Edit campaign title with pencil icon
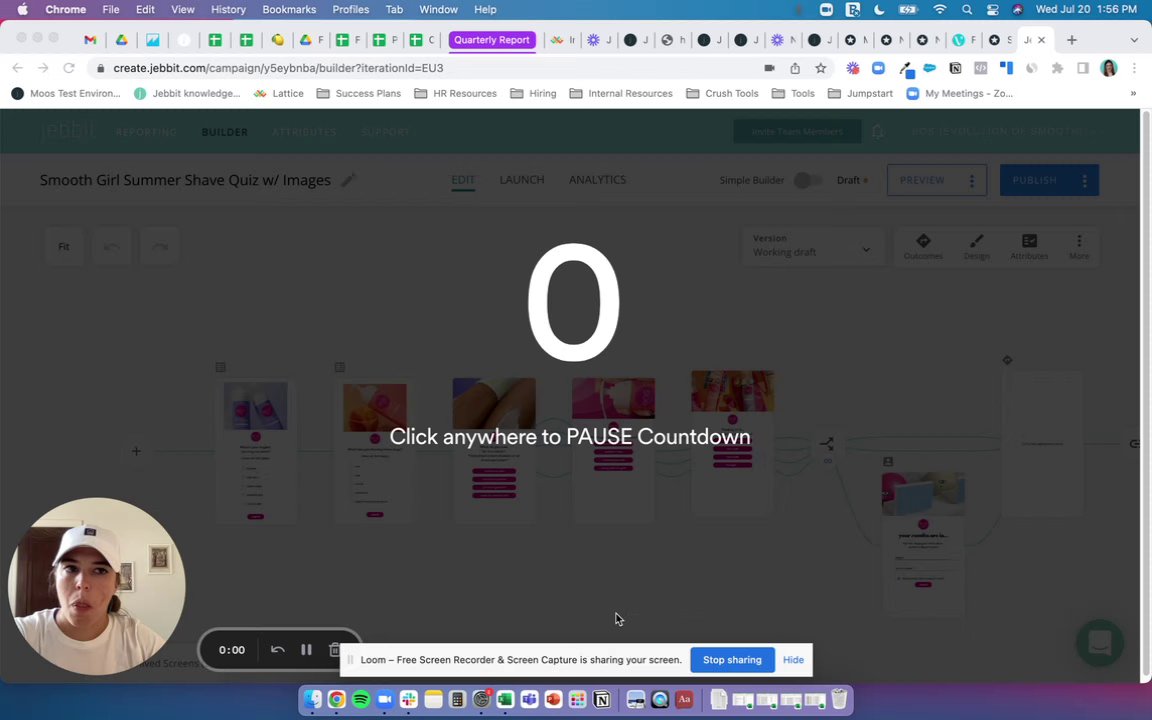 [x=348, y=180]
